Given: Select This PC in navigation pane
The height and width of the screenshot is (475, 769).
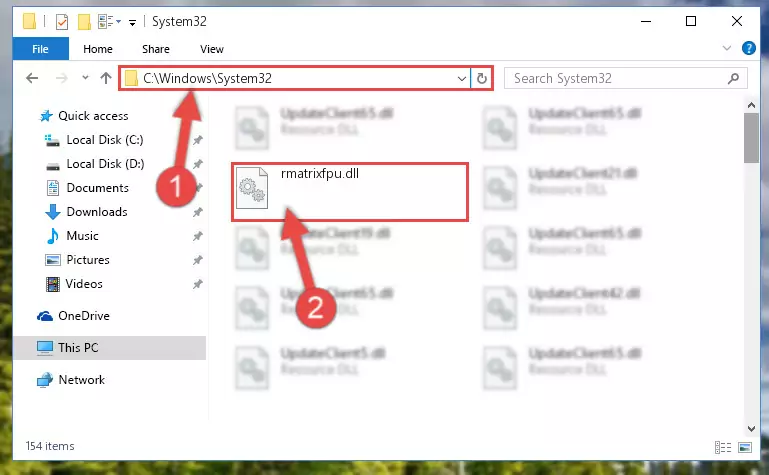Looking at the screenshot, I should [78, 348].
